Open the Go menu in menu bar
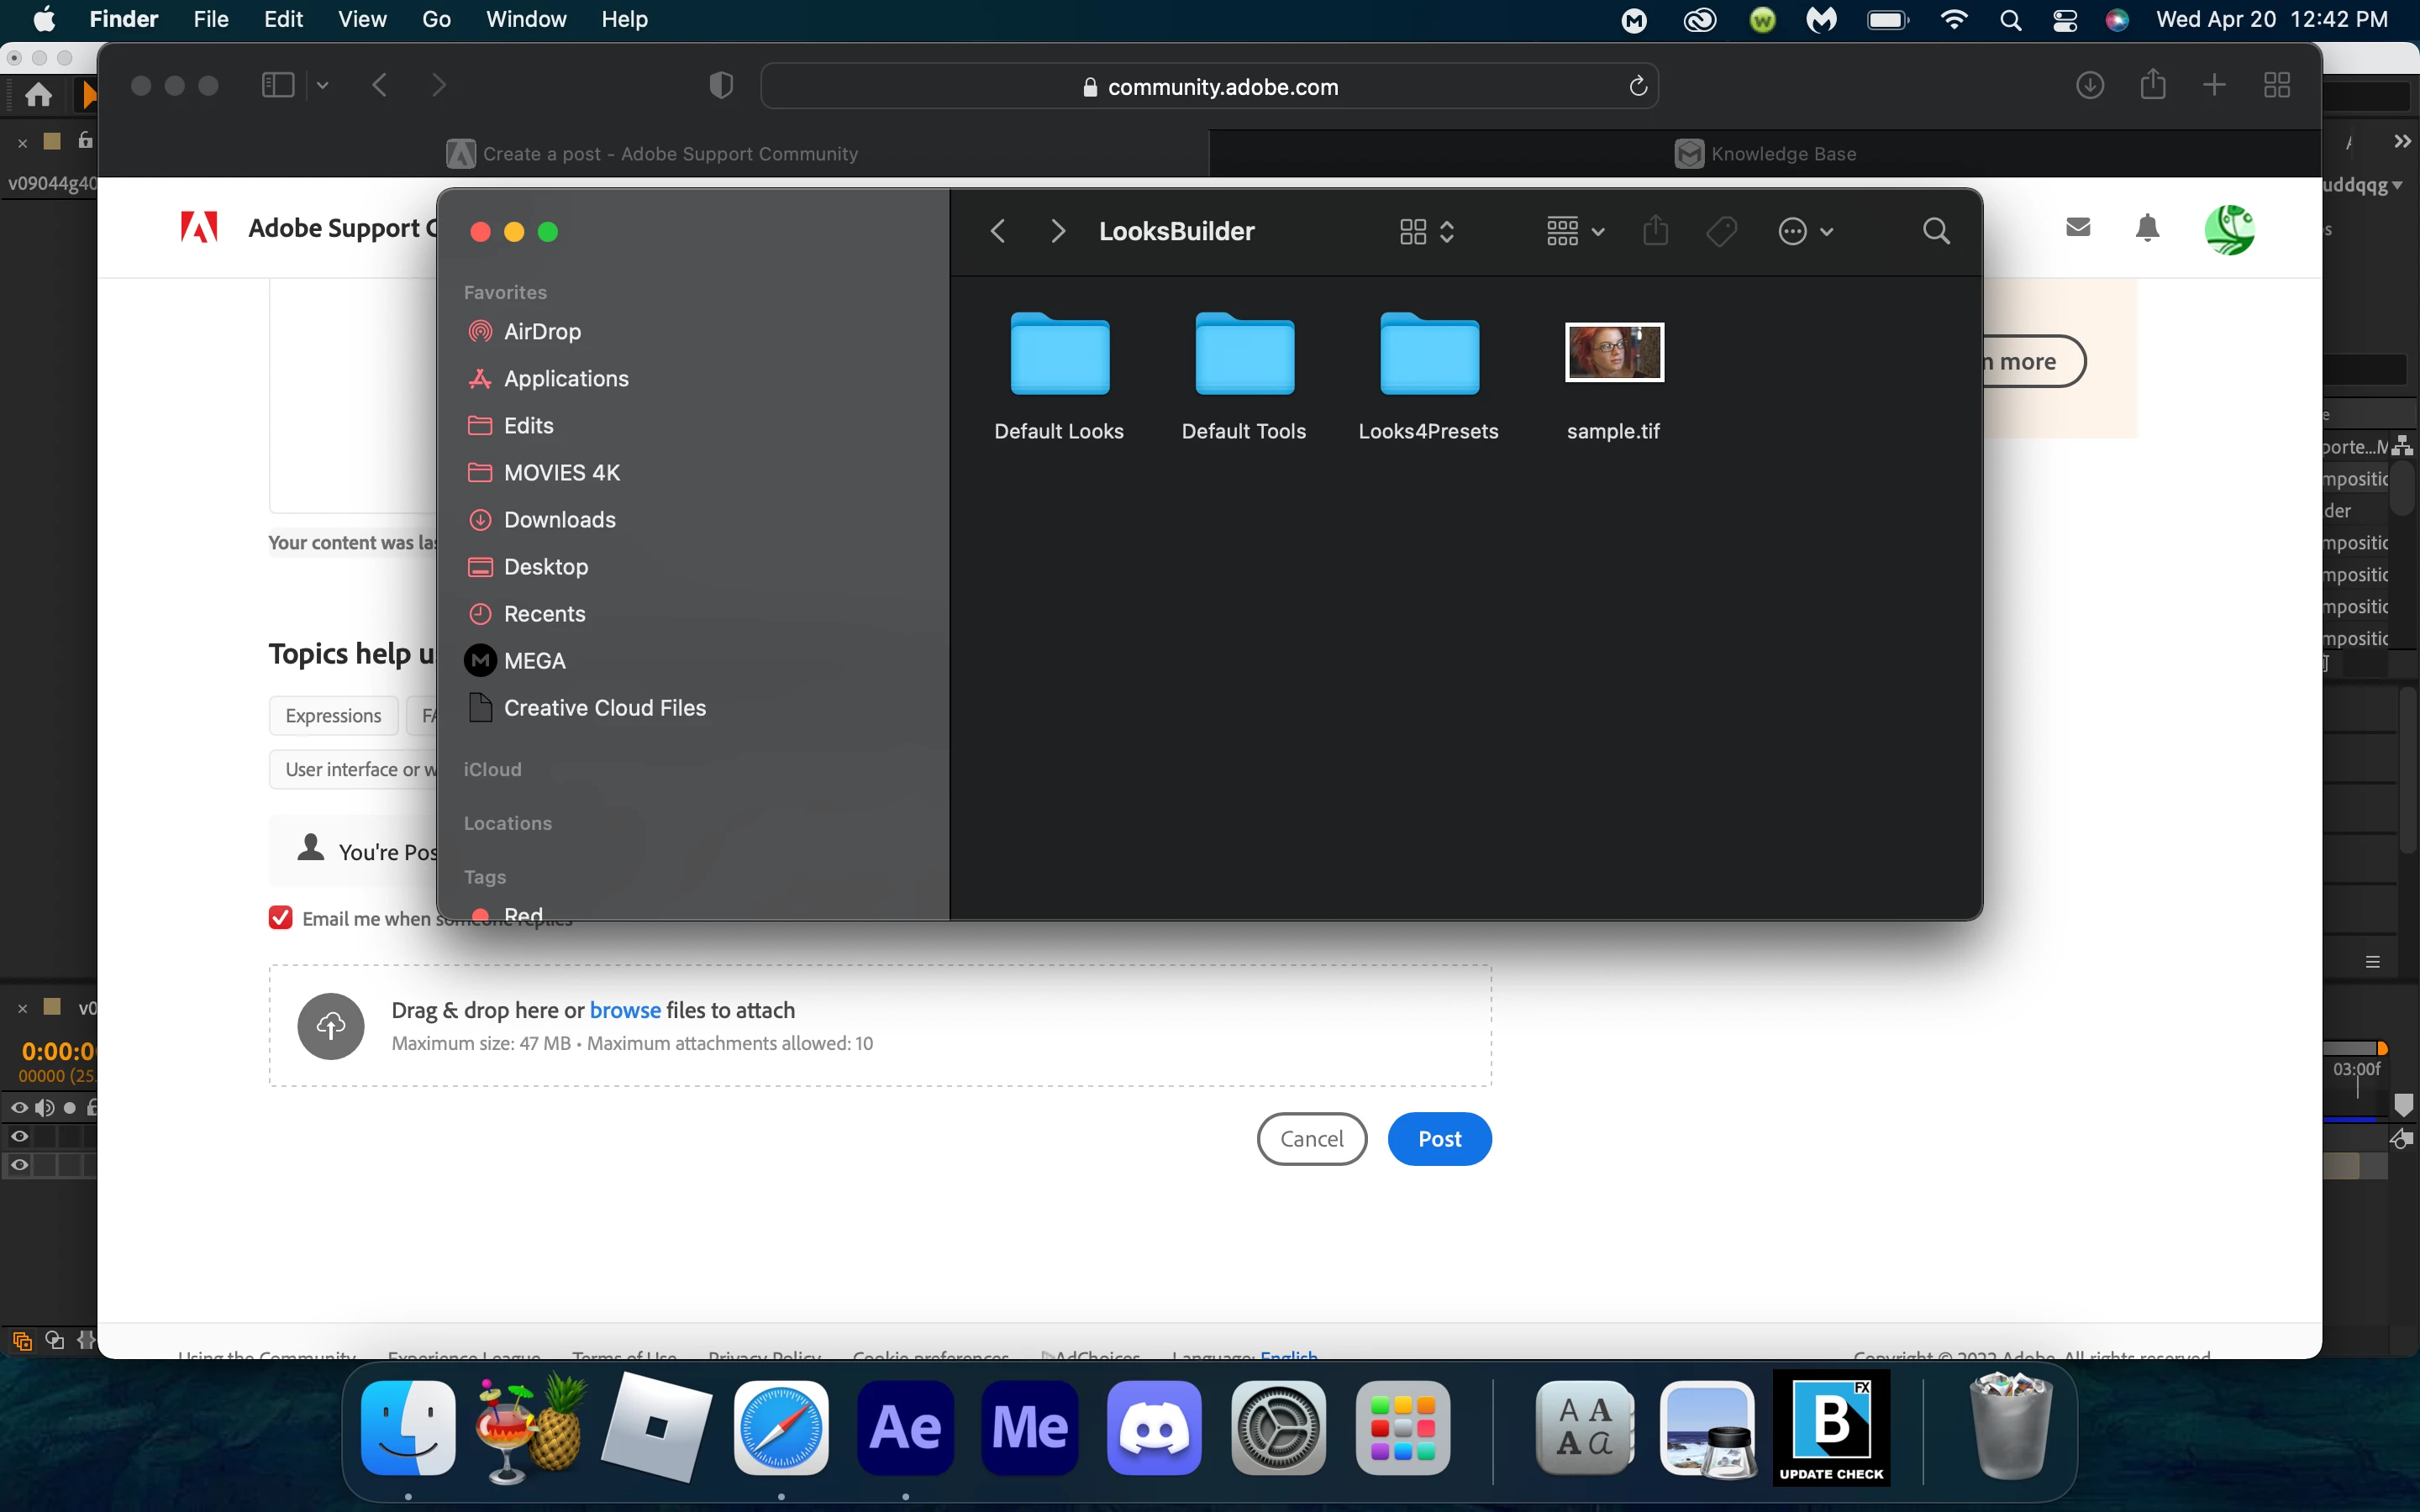This screenshot has width=2420, height=1512. click(436, 19)
